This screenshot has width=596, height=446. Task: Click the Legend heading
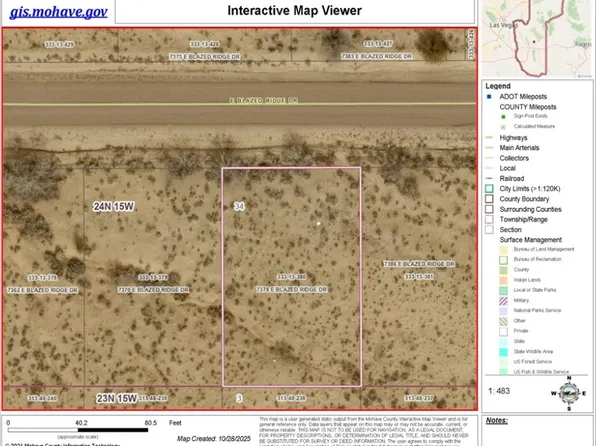pos(498,86)
